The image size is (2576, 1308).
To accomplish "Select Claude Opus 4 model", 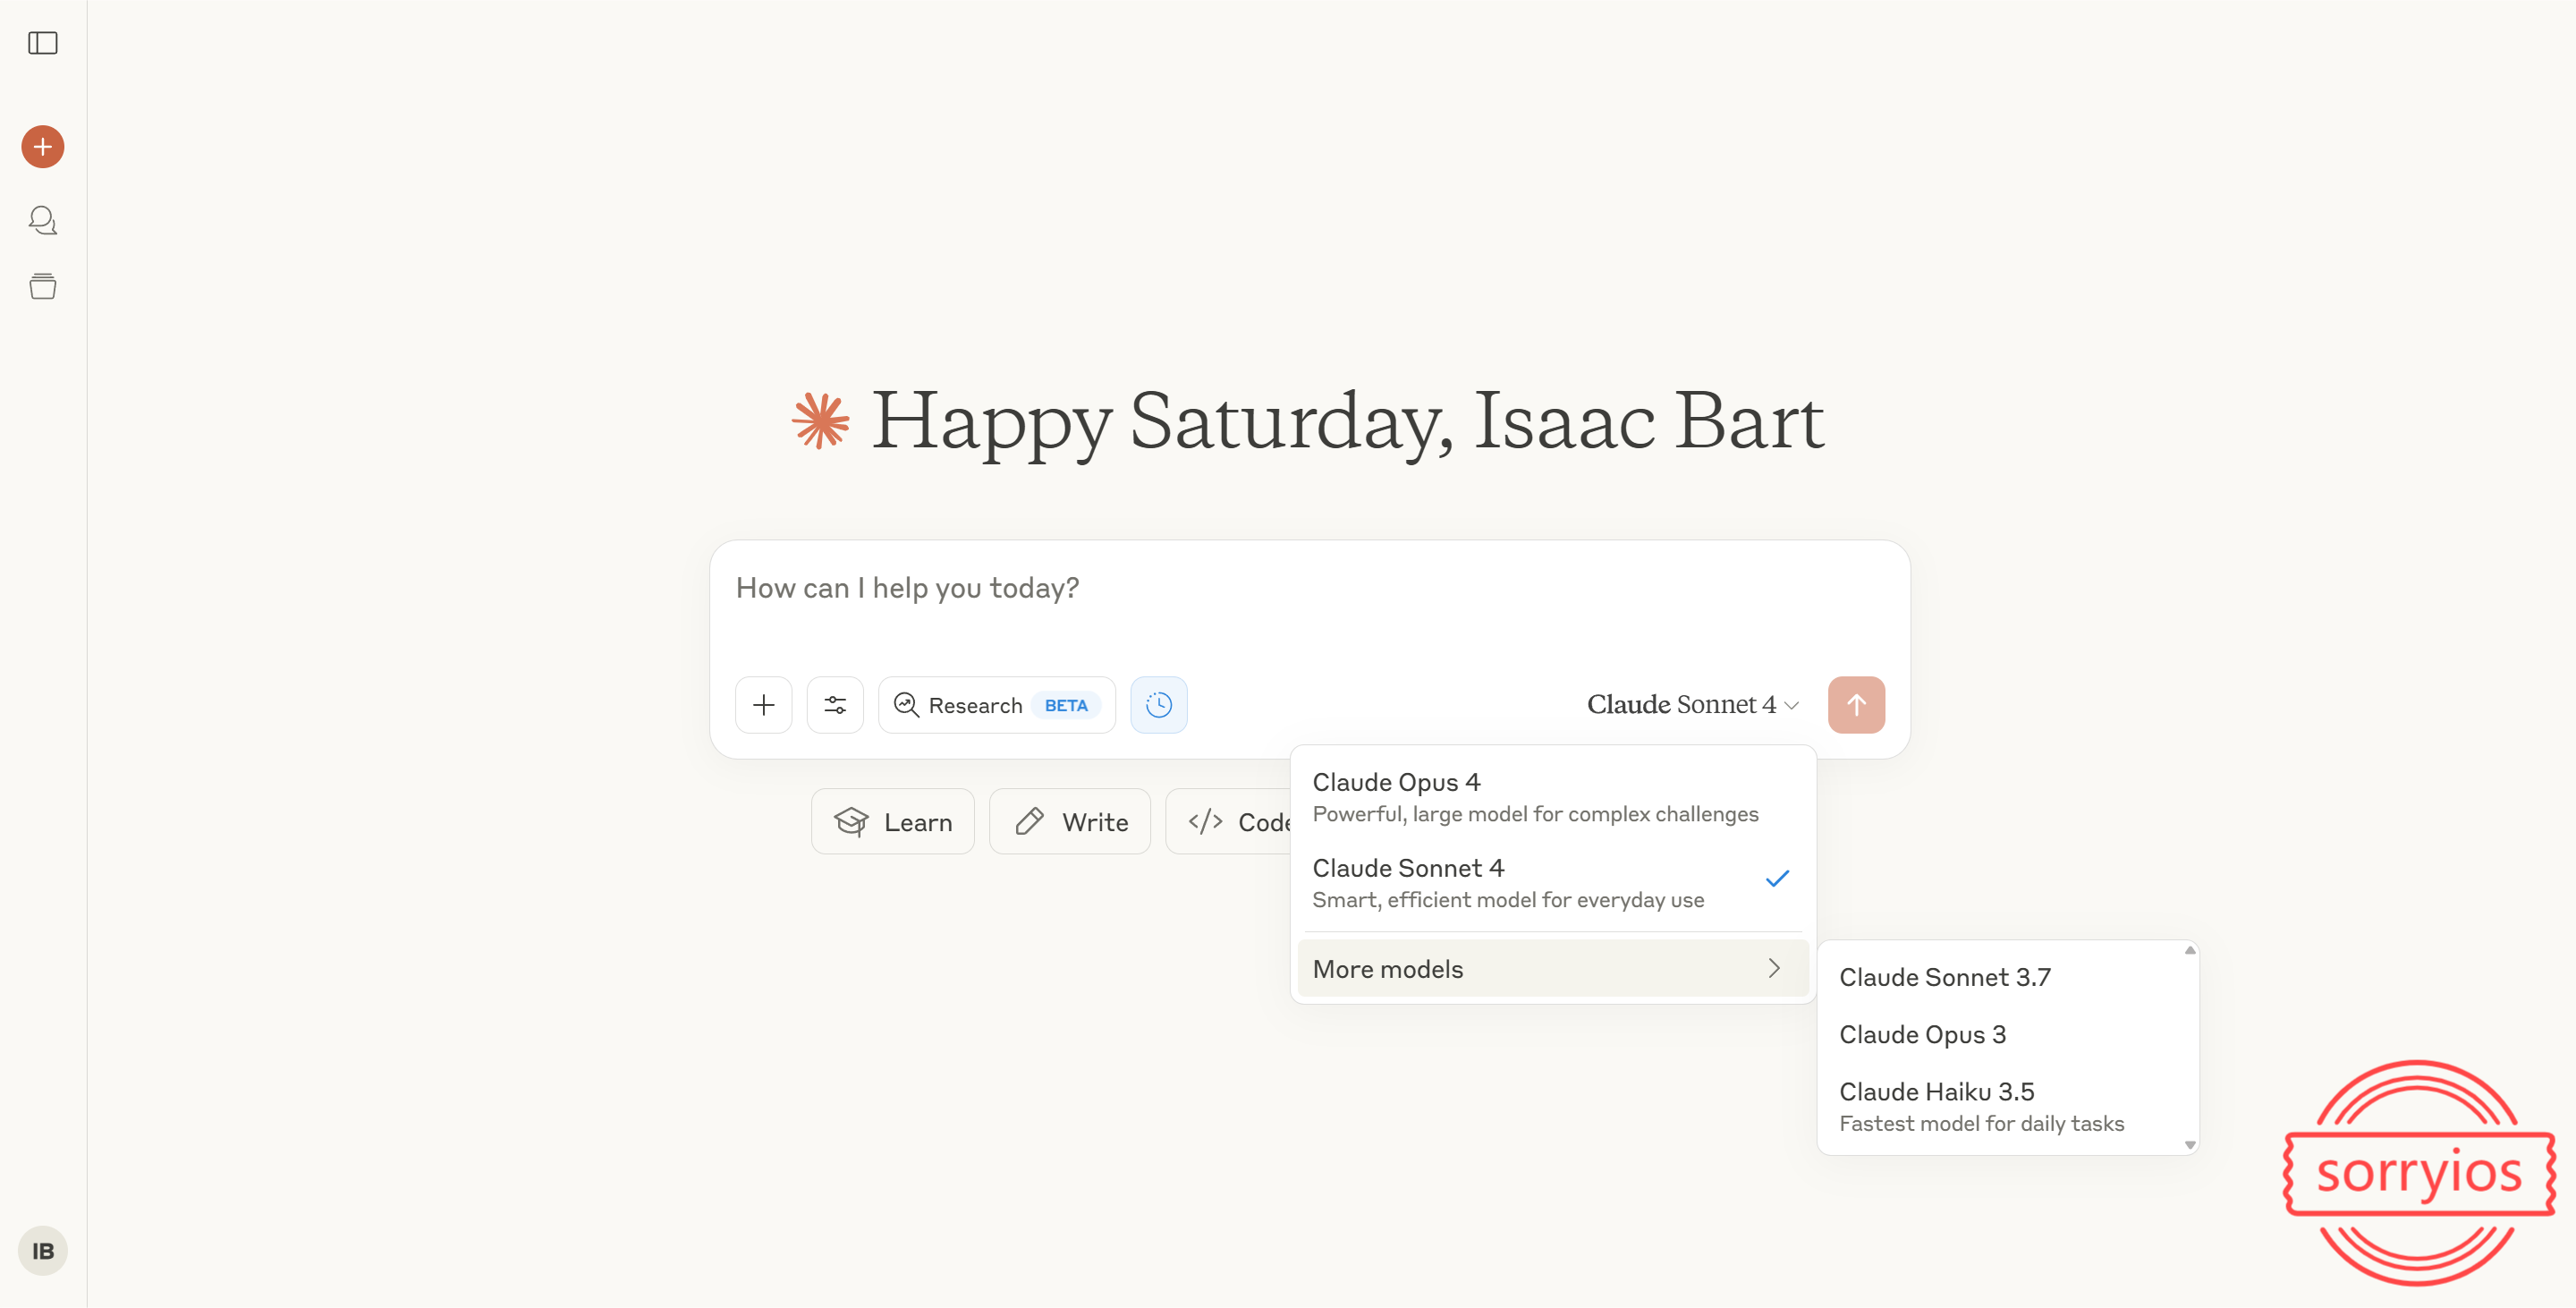I will [x=1553, y=797].
